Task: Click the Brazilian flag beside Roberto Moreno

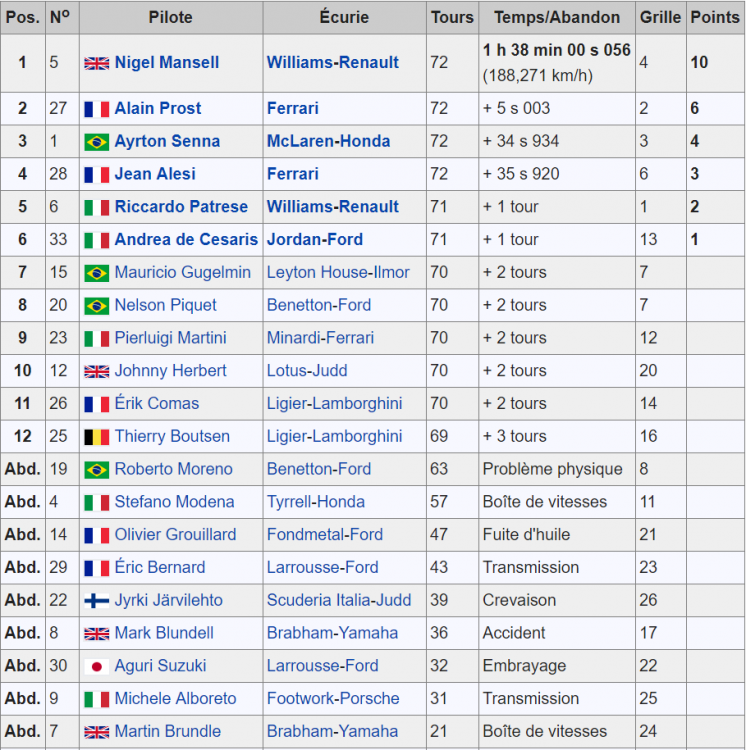Action: coord(97,470)
